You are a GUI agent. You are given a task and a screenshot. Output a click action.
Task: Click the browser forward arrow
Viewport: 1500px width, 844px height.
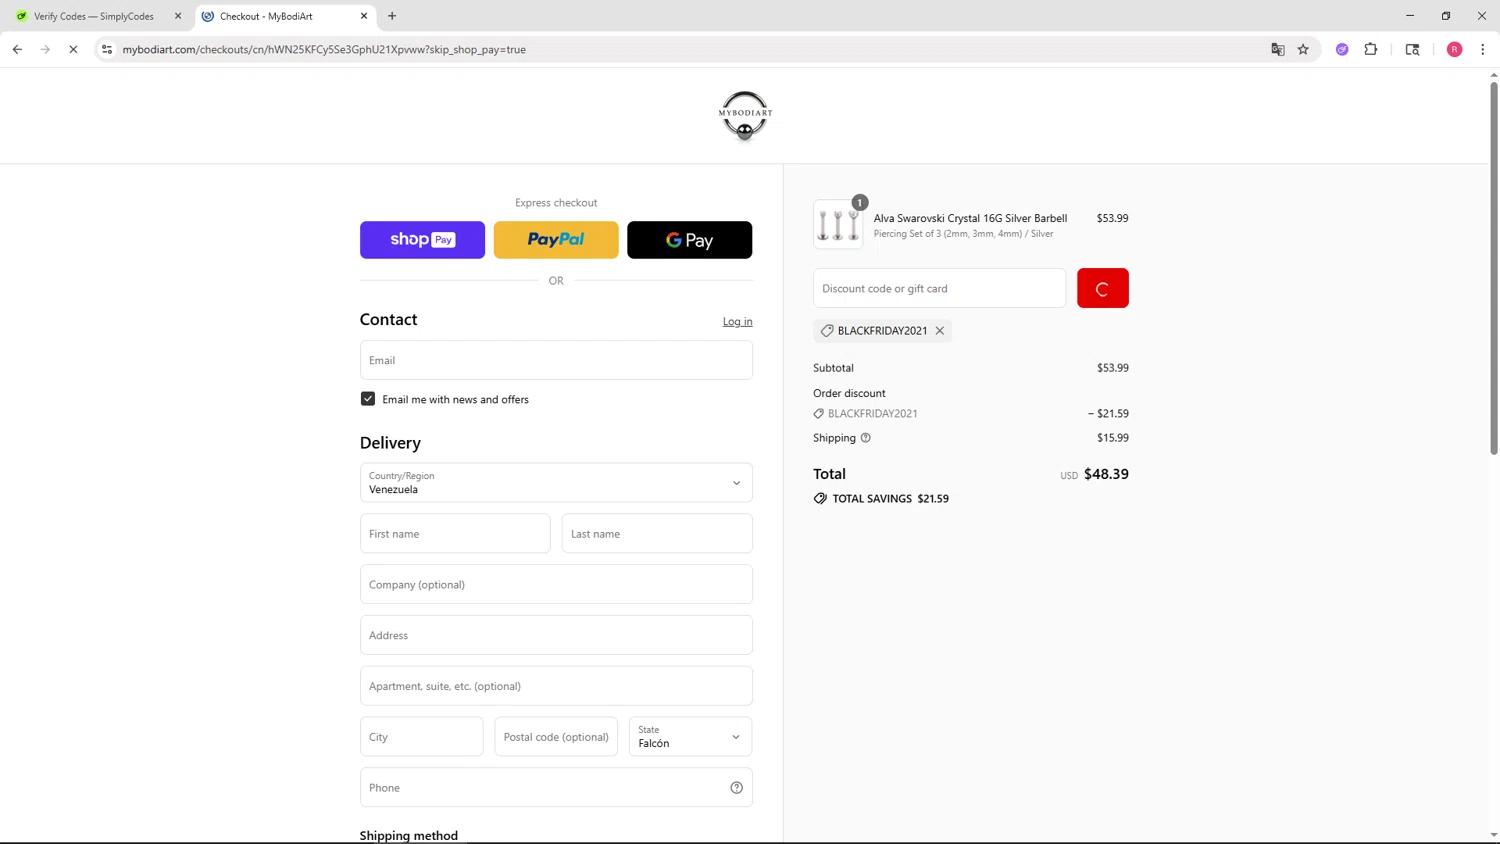point(45,49)
